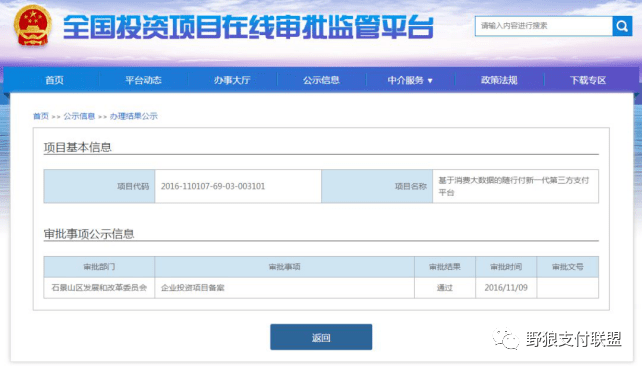The height and width of the screenshot is (368, 642).
Task: Click the 公示信息 breadcrumb link
Action: (79, 116)
